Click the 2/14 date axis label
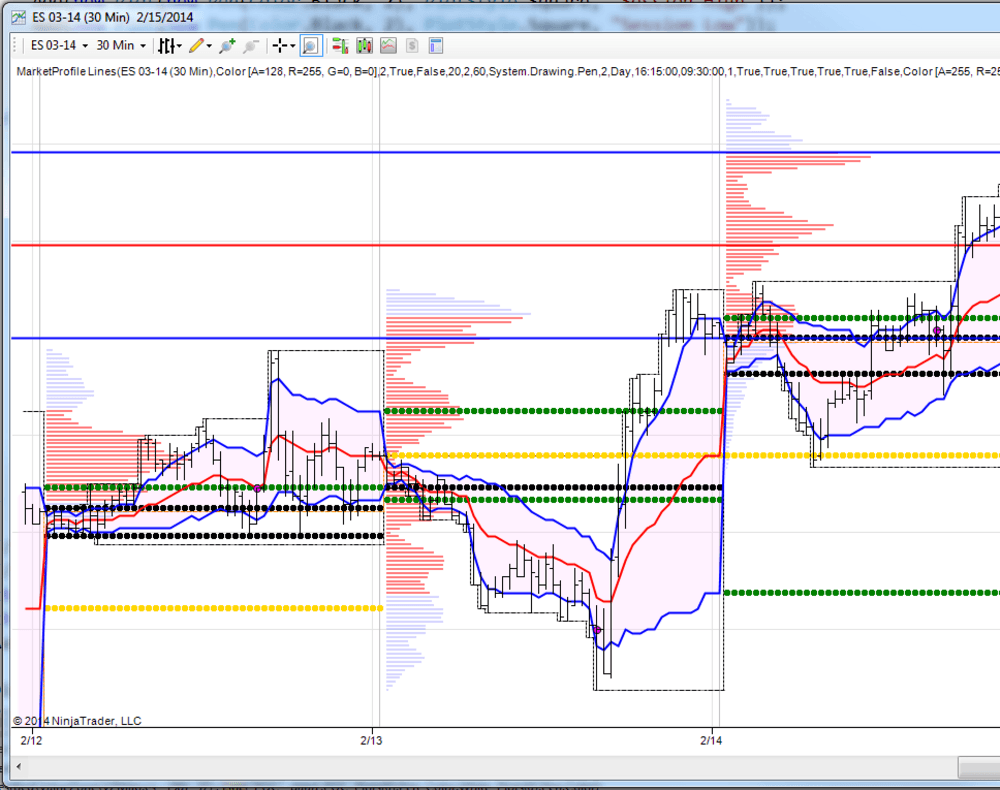 pyautogui.click(x=711, y=740)
